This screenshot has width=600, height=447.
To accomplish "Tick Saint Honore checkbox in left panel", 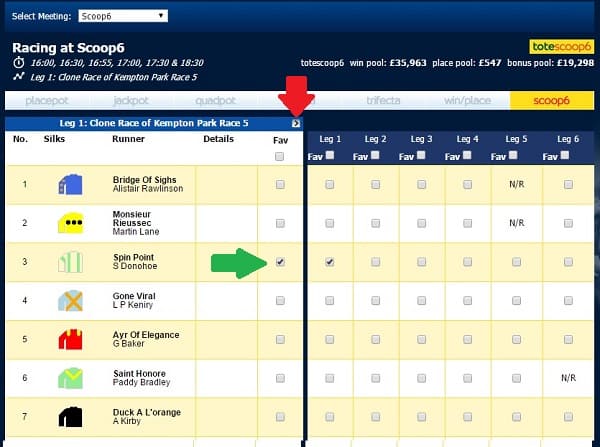I will [280, 378].
